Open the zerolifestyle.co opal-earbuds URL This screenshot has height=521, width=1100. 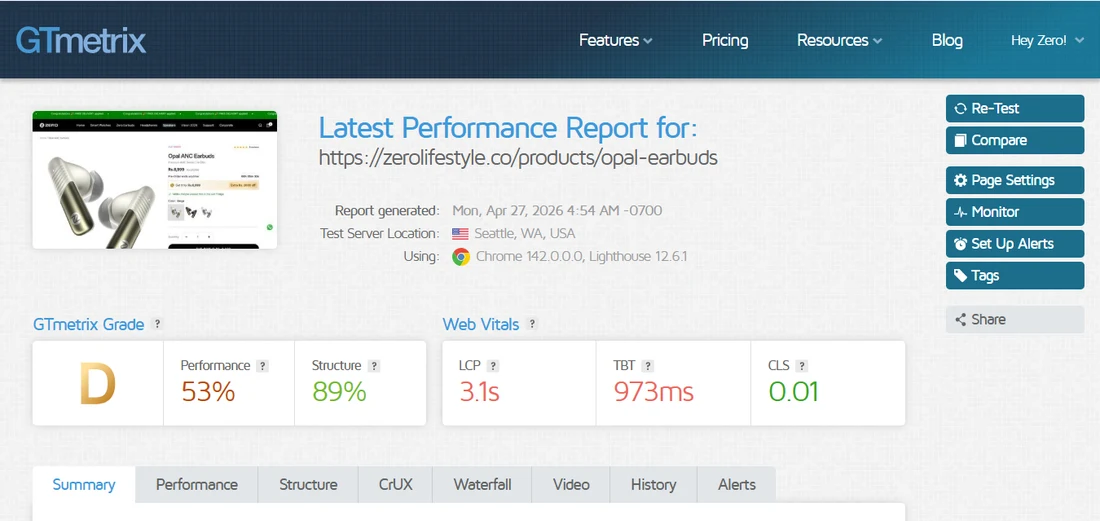[x=518, y=158]
